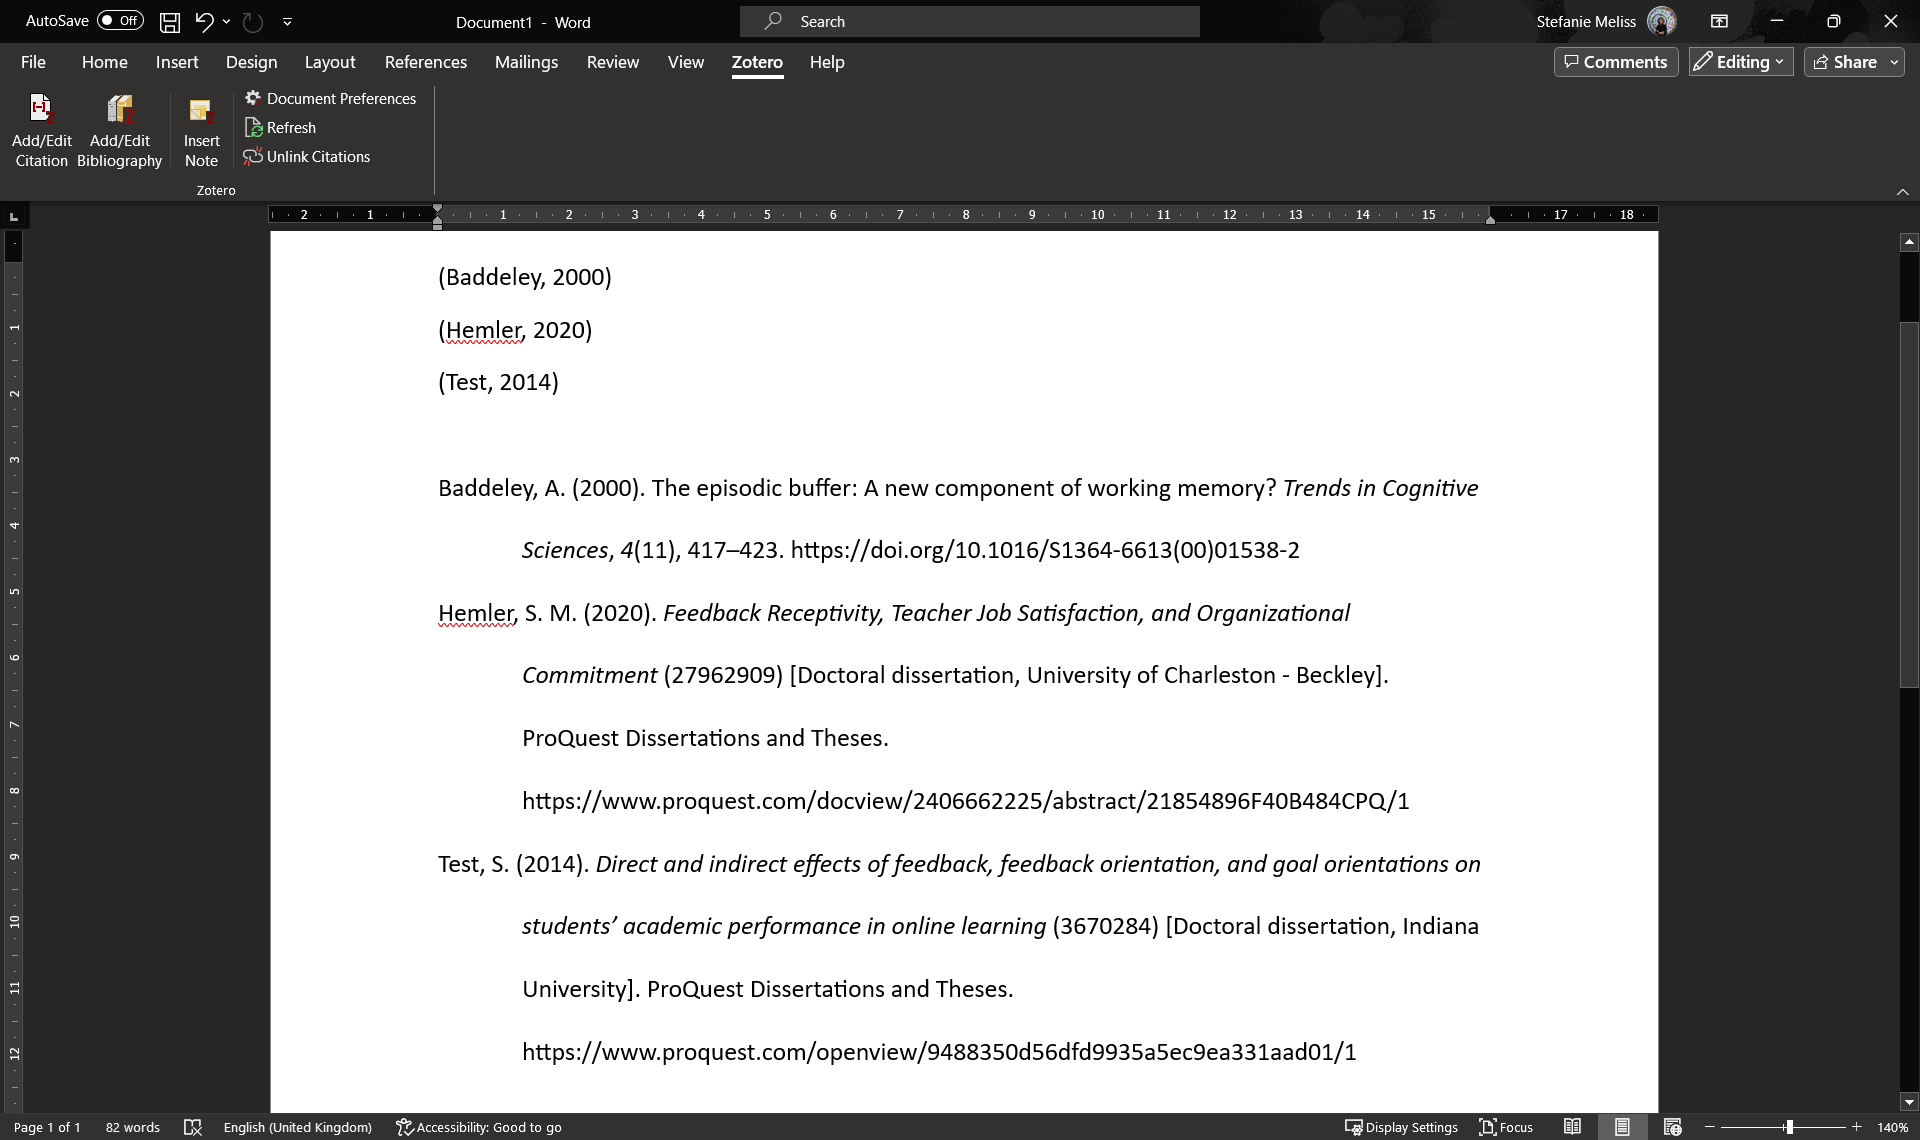The width and height of the screenshot is (1920, 1140).
Task: Open Zotero Document Preferences
Action: pyautogui.click(x=330, y=98)
